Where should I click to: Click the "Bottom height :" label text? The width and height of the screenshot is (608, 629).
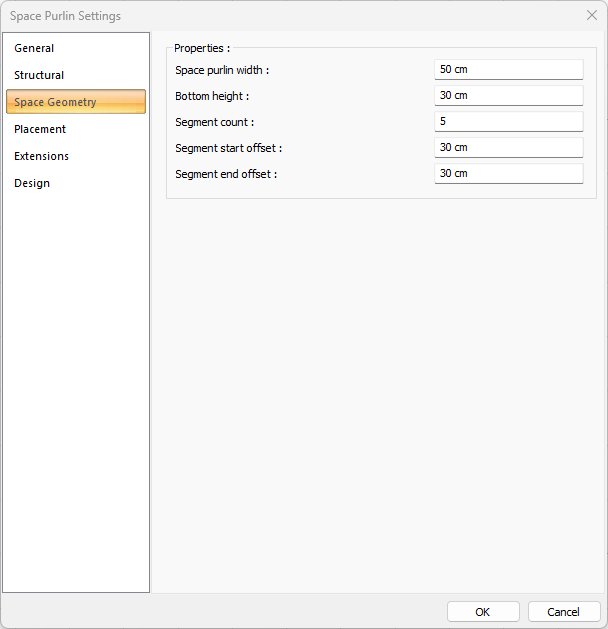(212, 96)
